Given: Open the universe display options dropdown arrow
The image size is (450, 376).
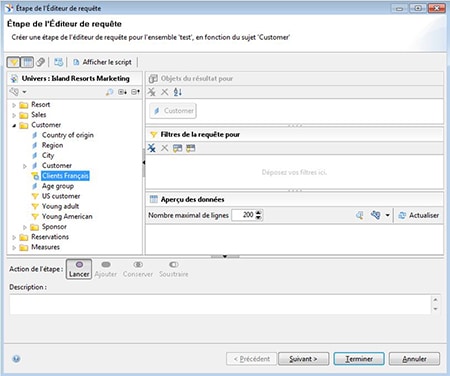Looking at the screenshot, I should click(24, 92).
